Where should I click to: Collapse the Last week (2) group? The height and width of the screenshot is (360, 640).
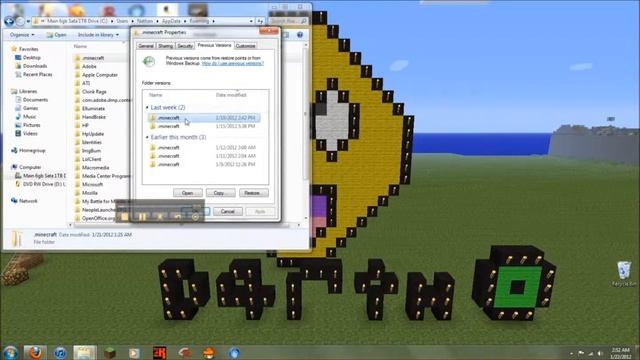pyautogui.click(x=147, y=107)
